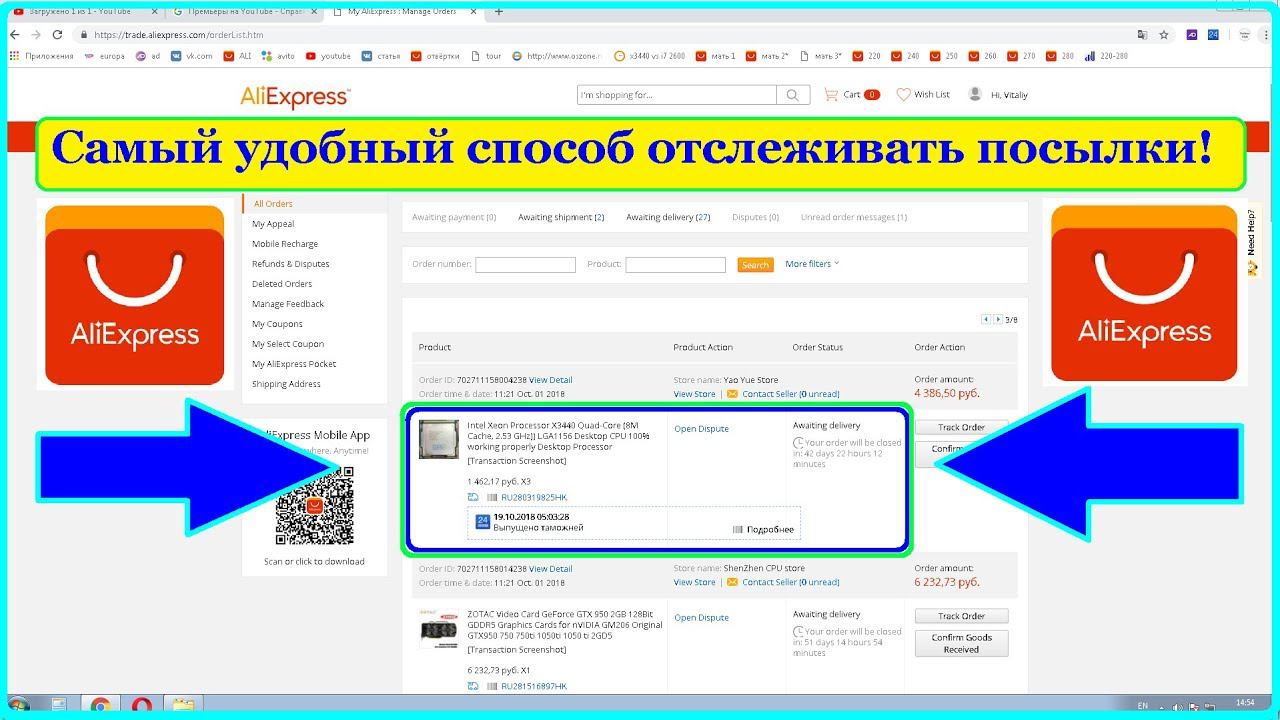Click the envelope icon for ShenZhen CPU store
Screen dimensions: 1280x720
click(732, 582)
